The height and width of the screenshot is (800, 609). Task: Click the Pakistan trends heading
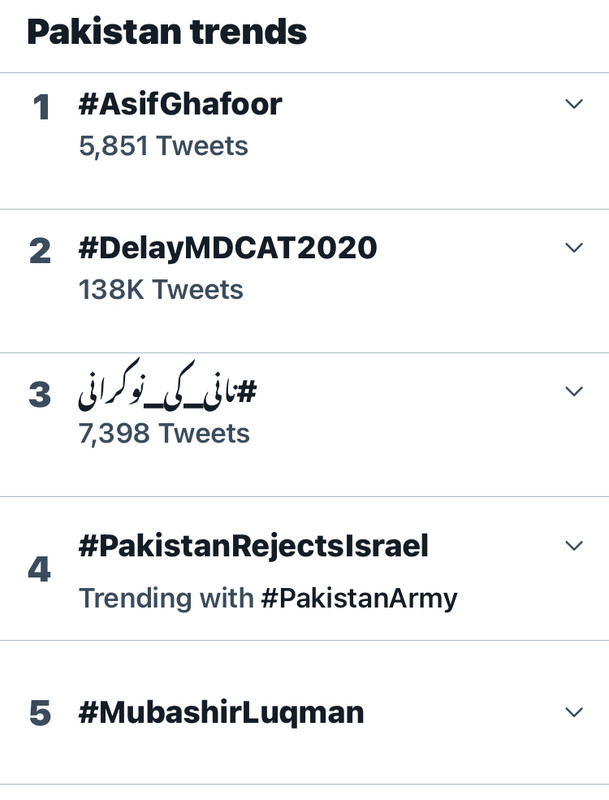click(167, 32)
